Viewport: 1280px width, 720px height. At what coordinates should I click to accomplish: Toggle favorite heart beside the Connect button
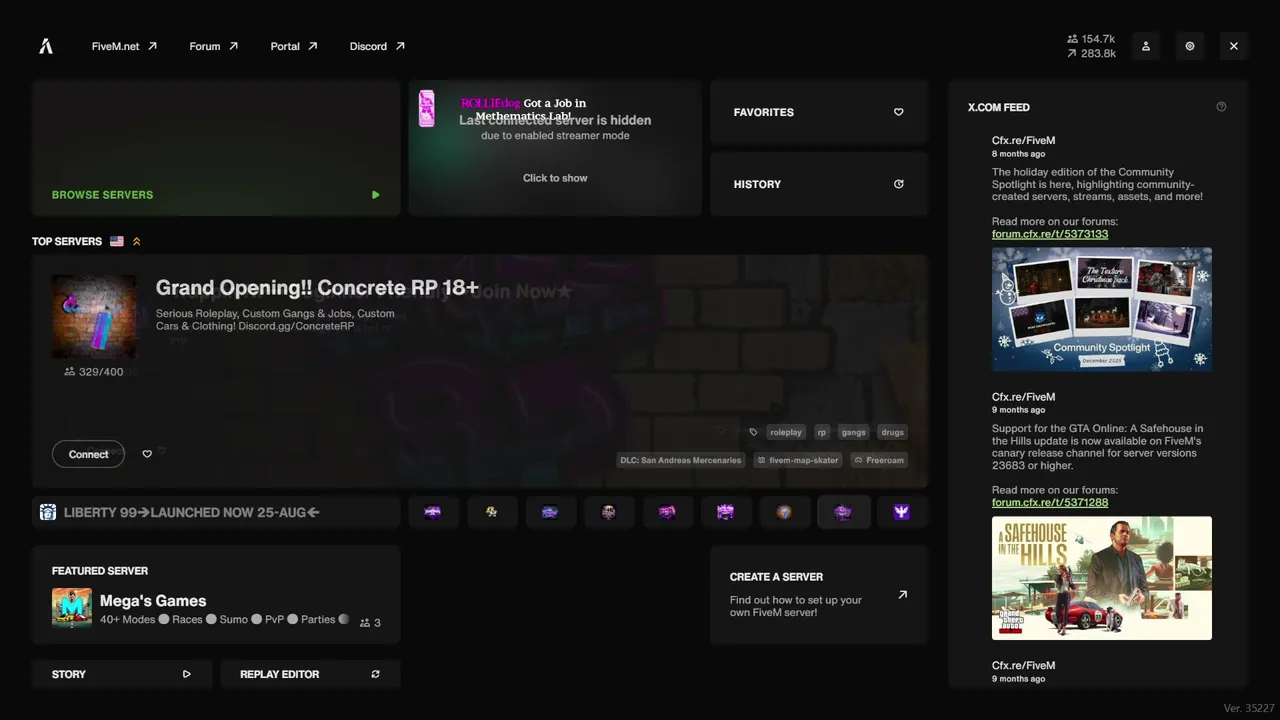click(x=147, y=454)
